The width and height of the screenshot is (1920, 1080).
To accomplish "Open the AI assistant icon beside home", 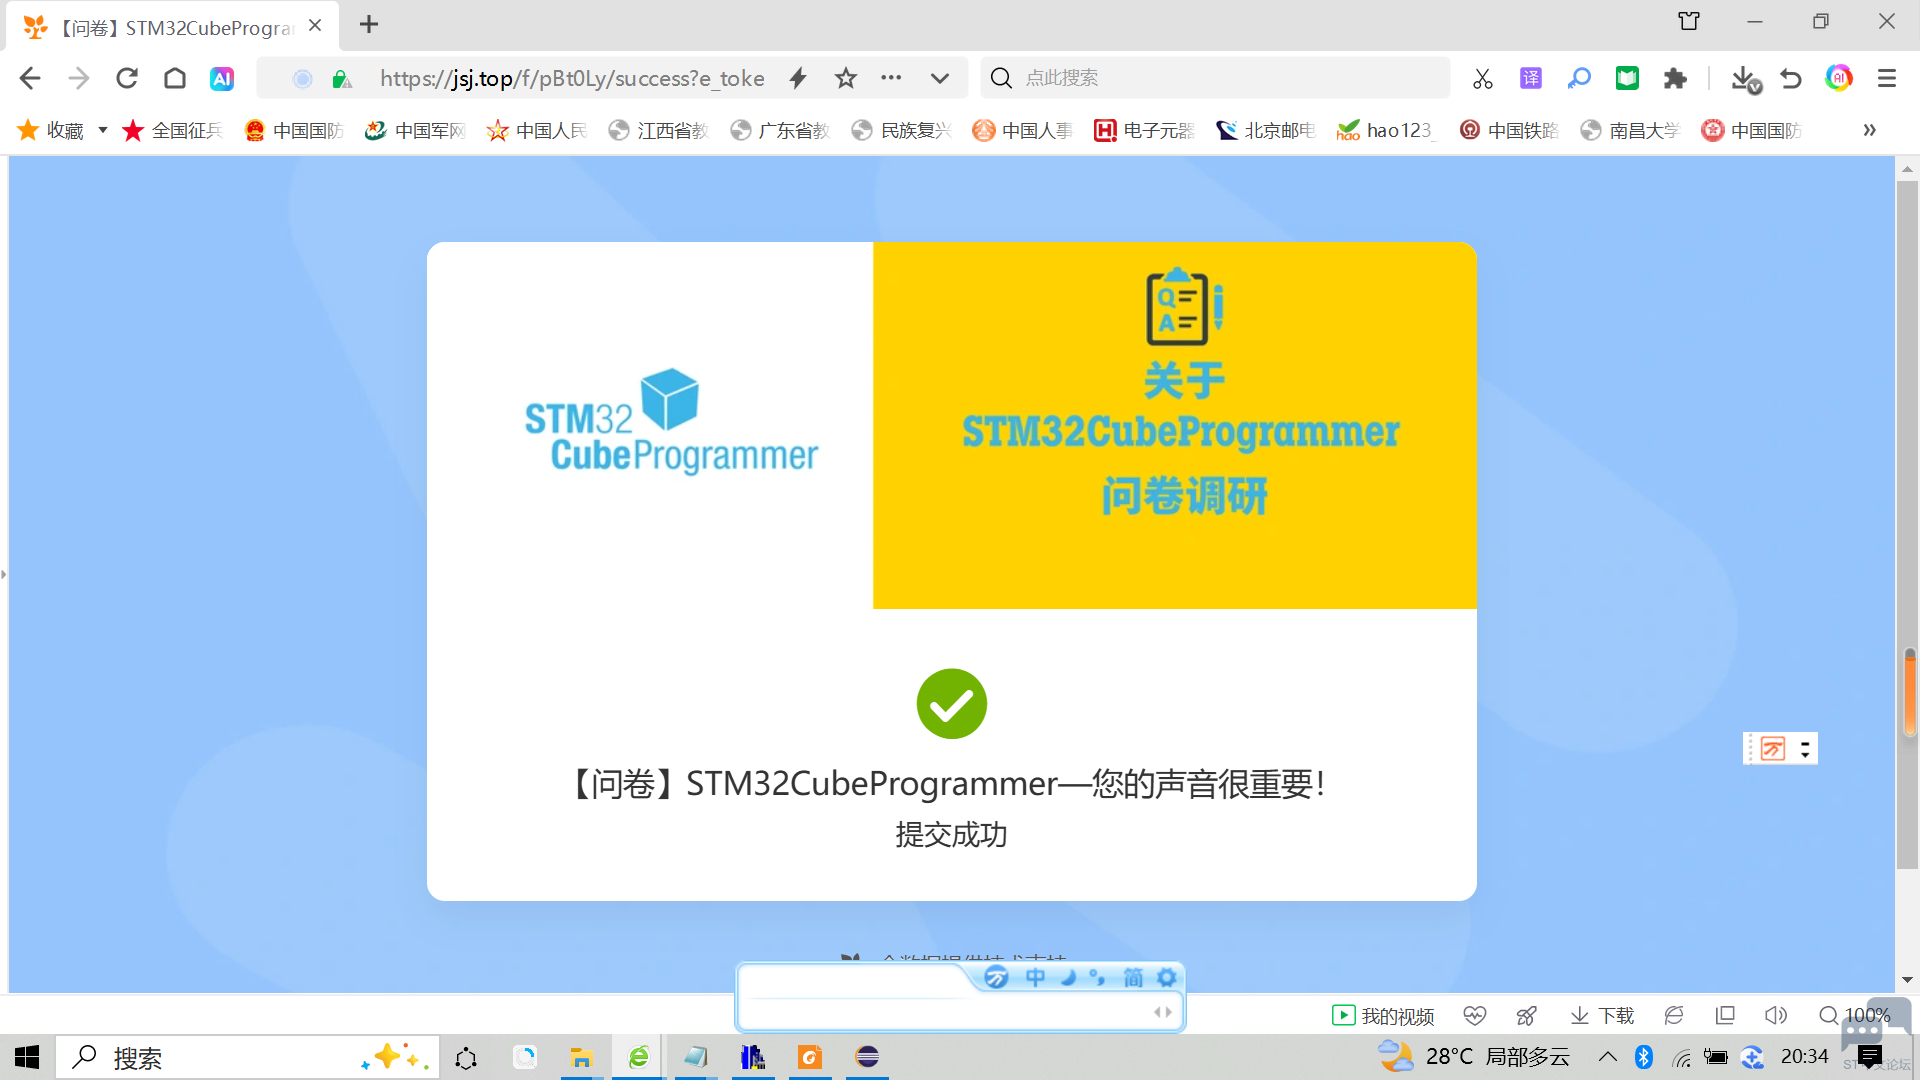I will (x=222, y=78).
